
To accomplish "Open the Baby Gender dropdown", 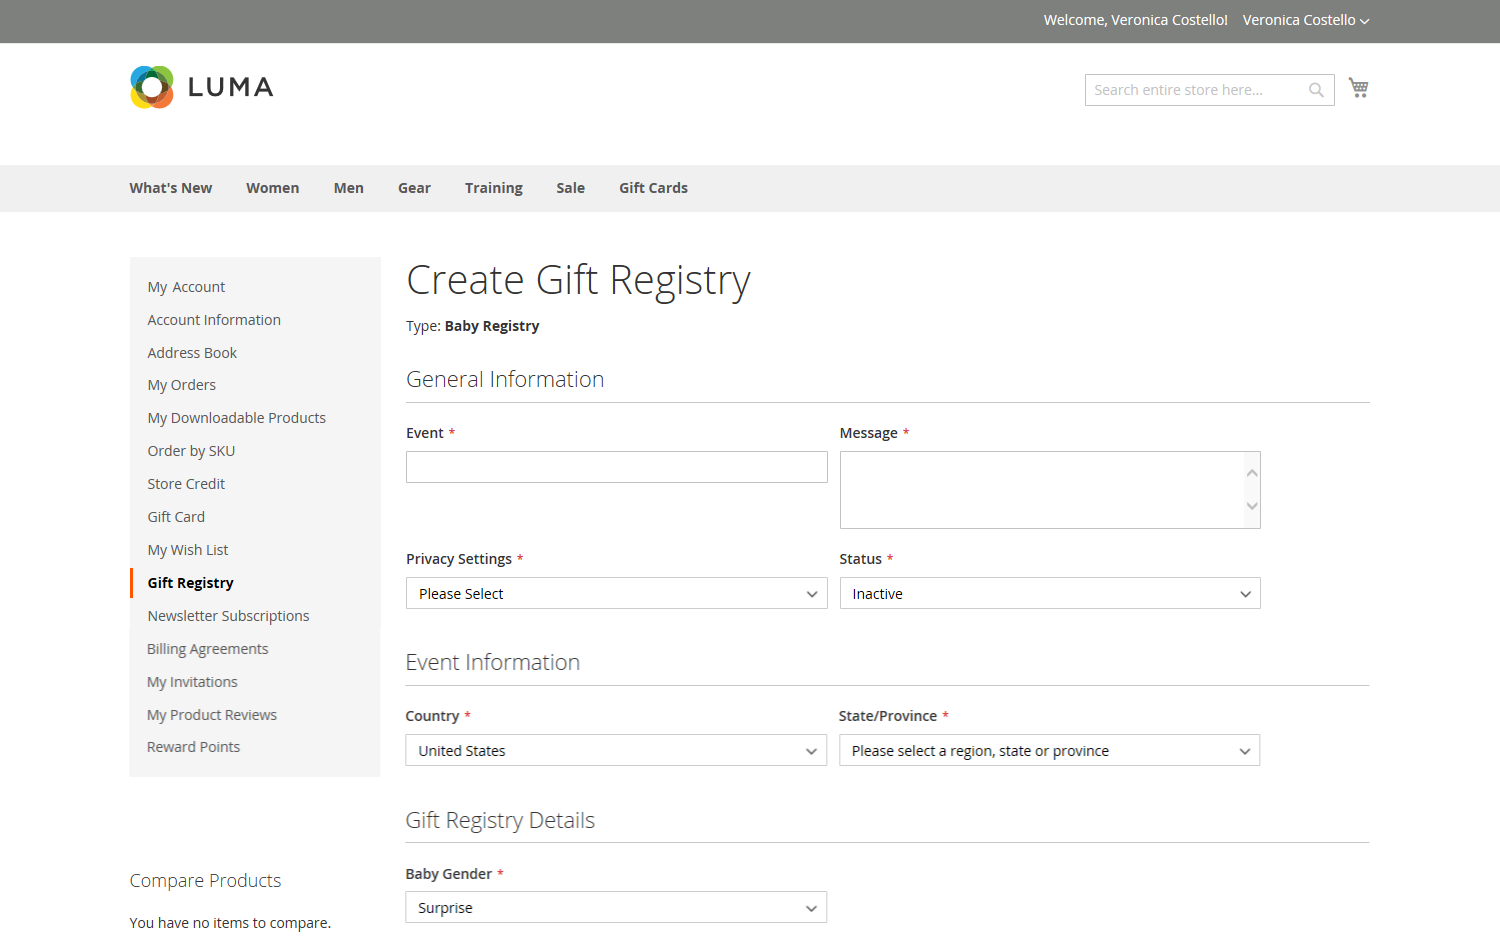I will [616, 907].
